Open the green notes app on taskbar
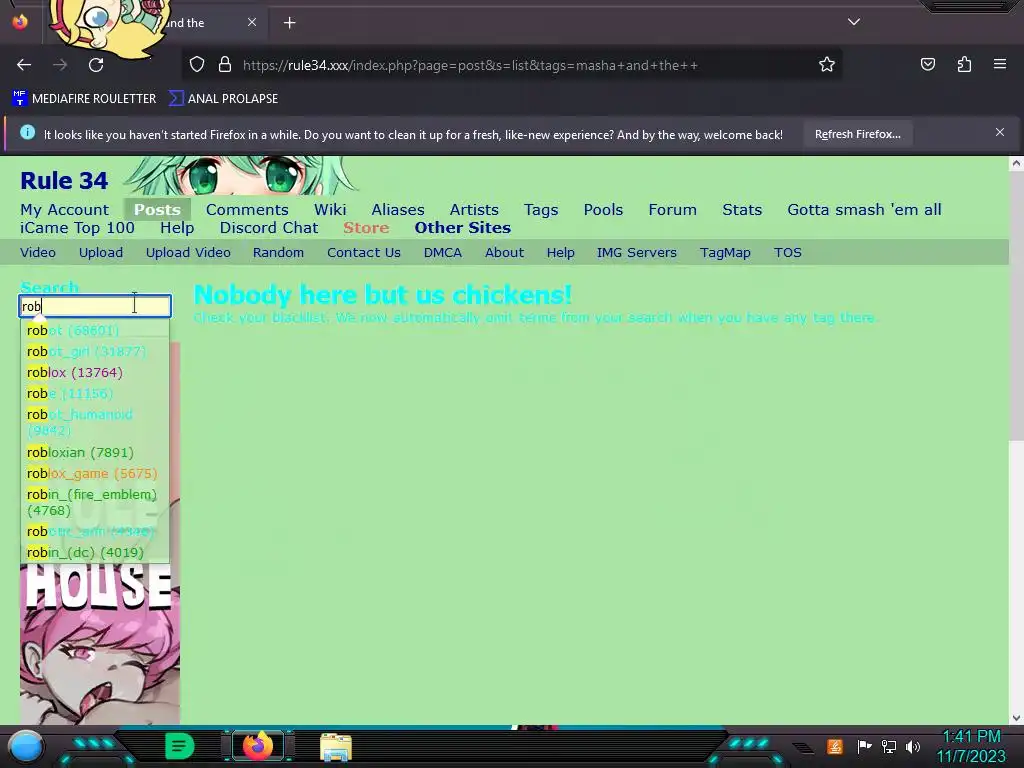This screenshot has width=1024, height=768. pos(179,746)
